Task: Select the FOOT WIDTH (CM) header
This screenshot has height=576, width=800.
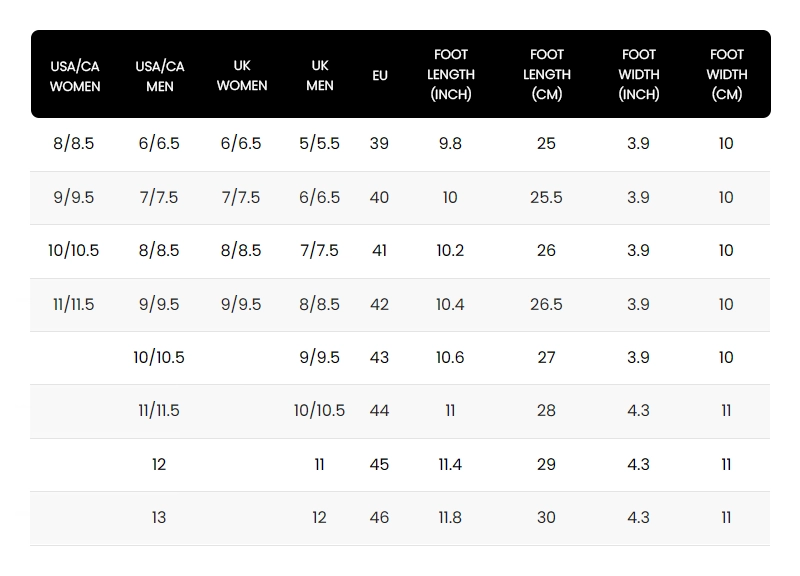Action: point(727,75)
